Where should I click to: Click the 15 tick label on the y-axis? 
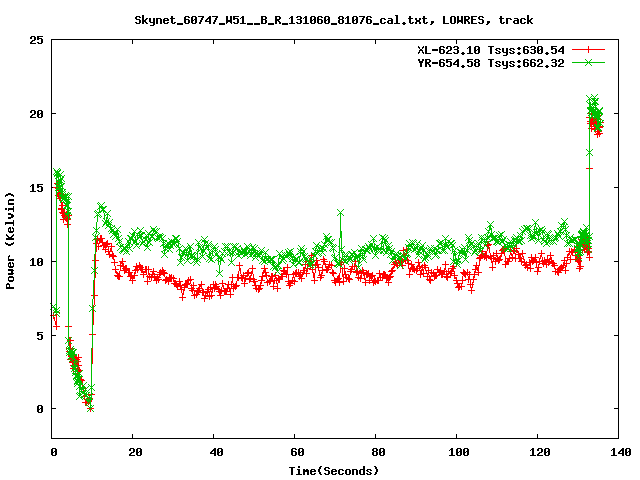pos(35,188)
